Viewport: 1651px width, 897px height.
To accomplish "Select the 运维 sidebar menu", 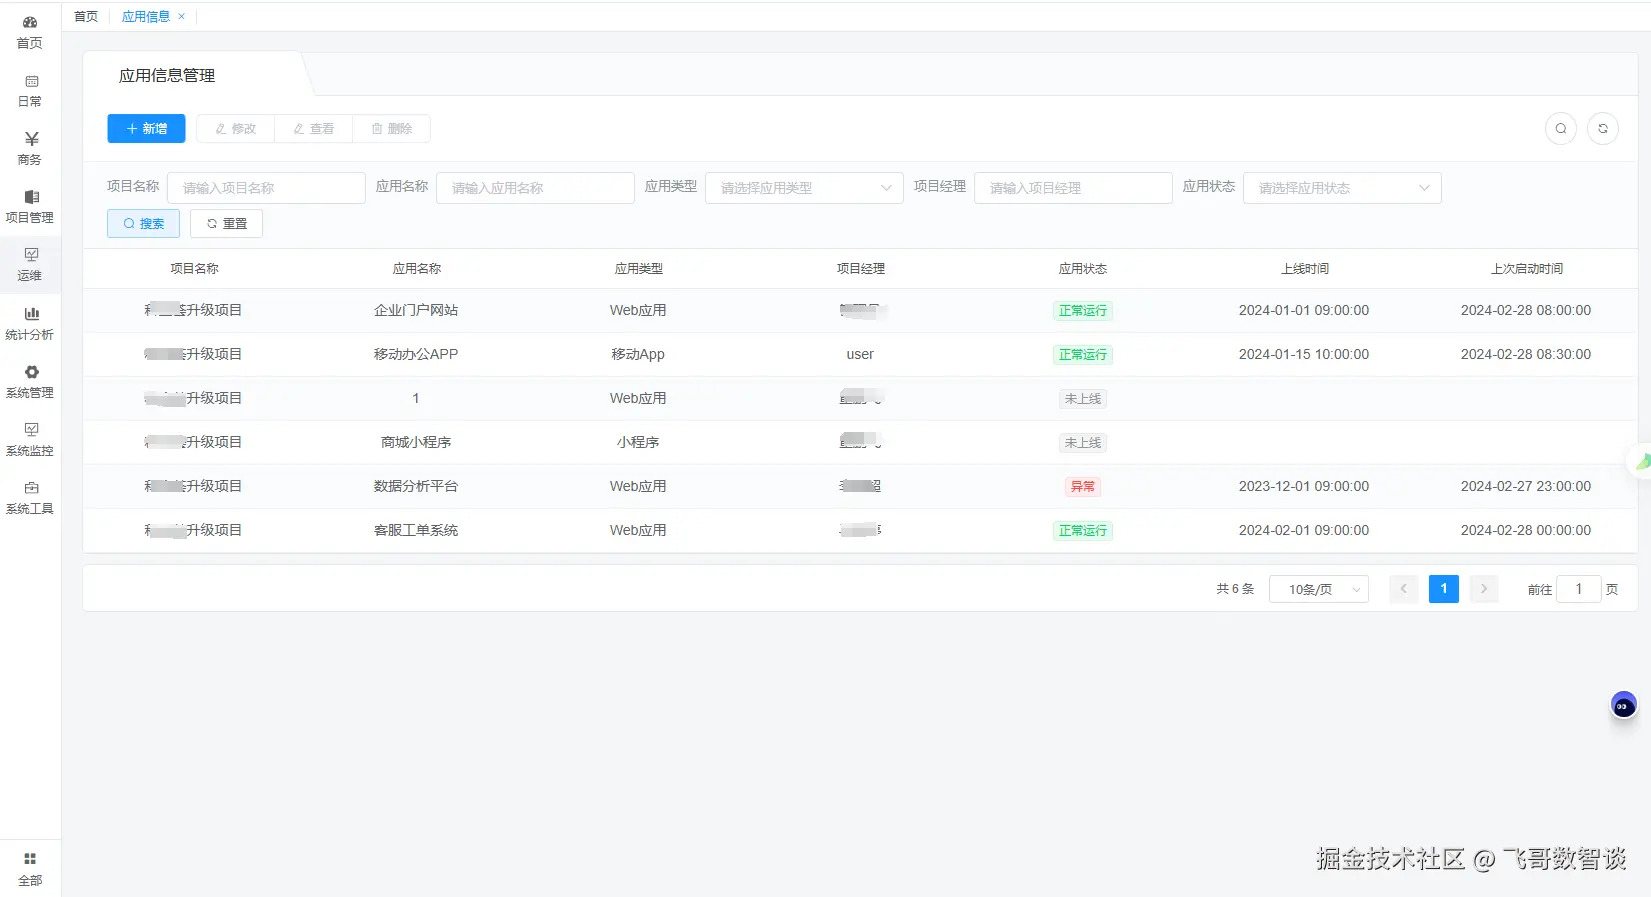I will pyautogui.click(x=30, y=264).
